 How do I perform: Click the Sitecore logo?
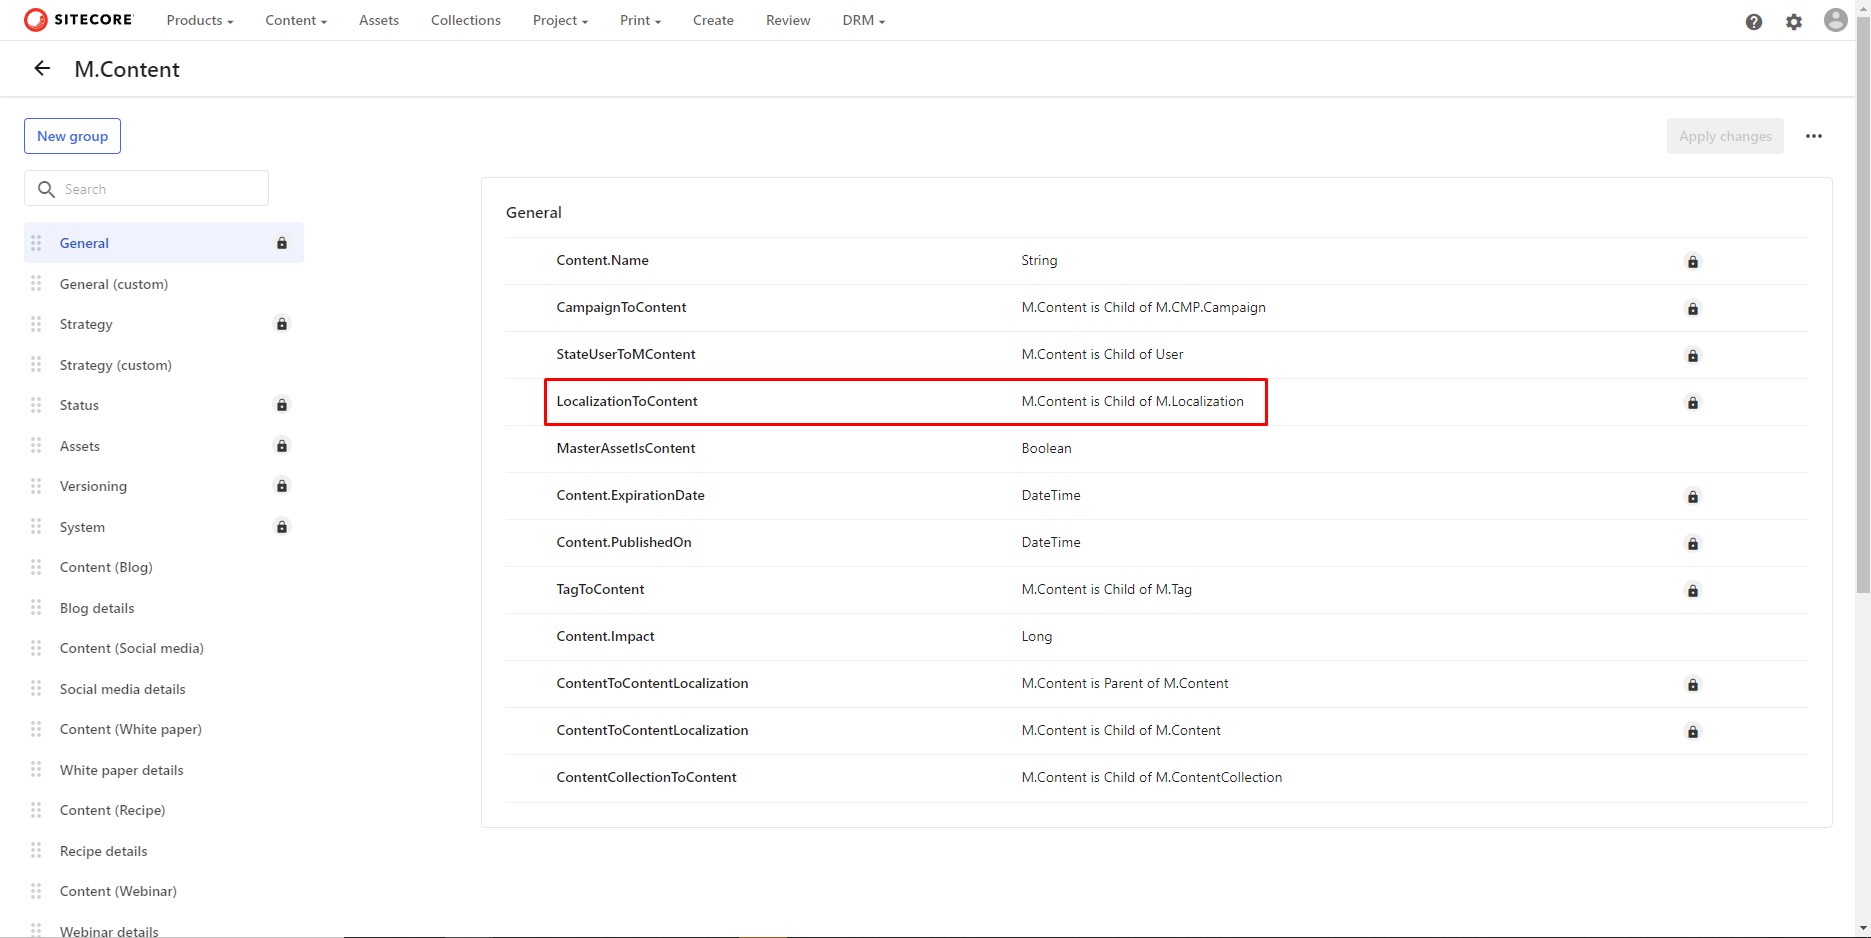tap(78, 20)
